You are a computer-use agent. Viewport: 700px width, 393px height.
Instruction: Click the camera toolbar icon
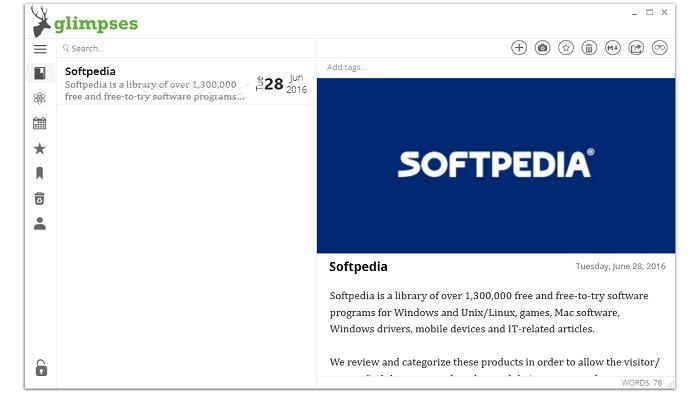tap(542, 48)
